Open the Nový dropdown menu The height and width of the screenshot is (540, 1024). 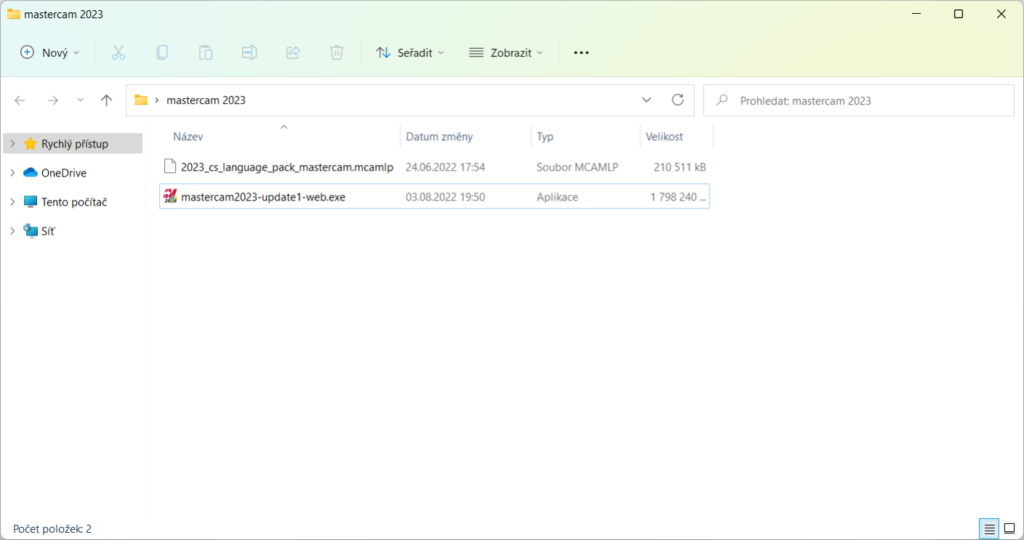pos(50,52)
